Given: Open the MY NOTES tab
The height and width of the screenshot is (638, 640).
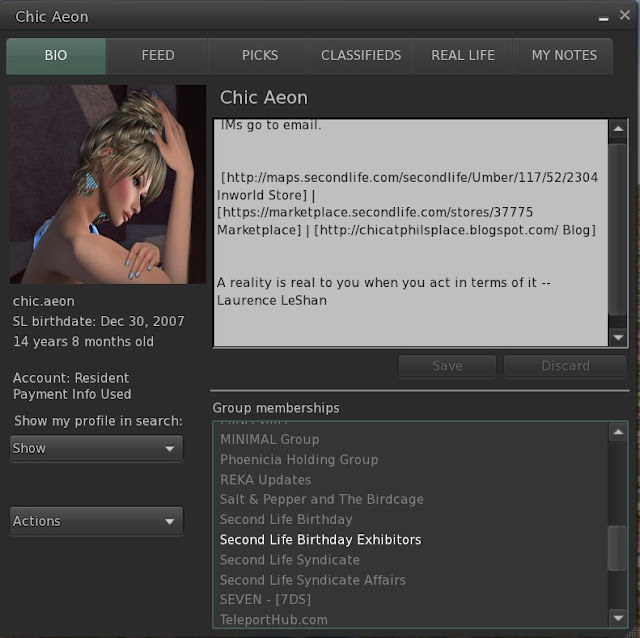Looking at the screenshot, I should click(564, 56).
